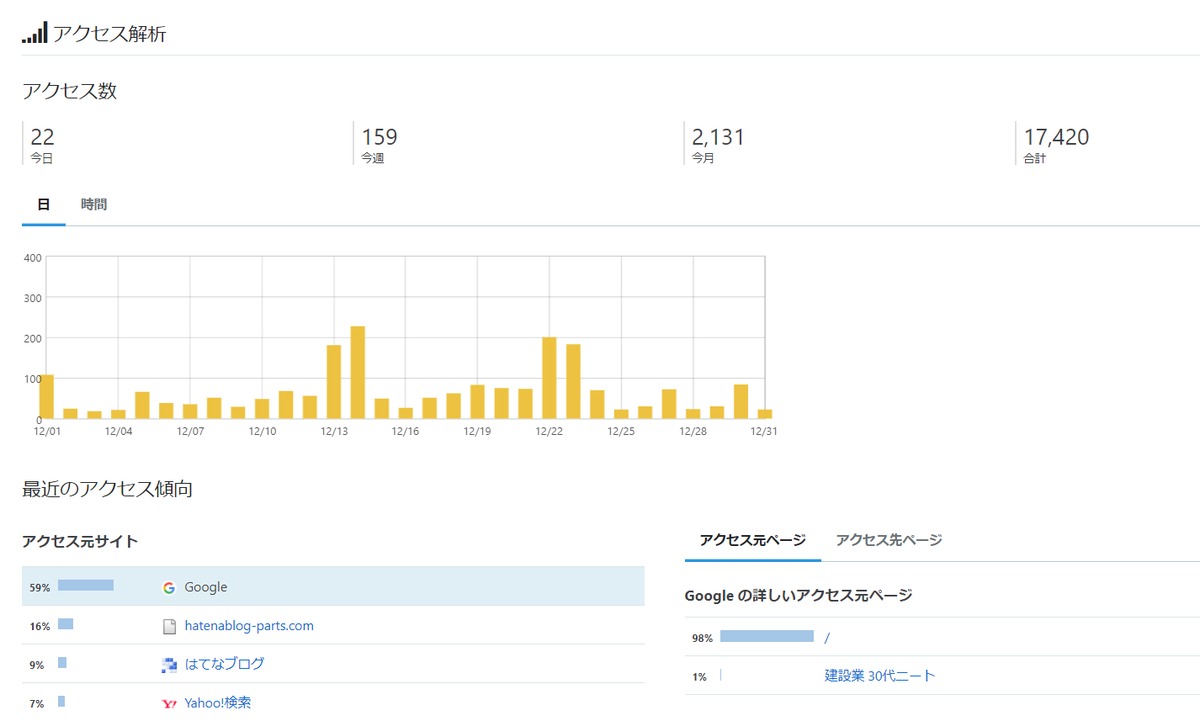
Task: Click the アクセス元サイト heading
Action: pyautogui.click(x=80, y=541)
